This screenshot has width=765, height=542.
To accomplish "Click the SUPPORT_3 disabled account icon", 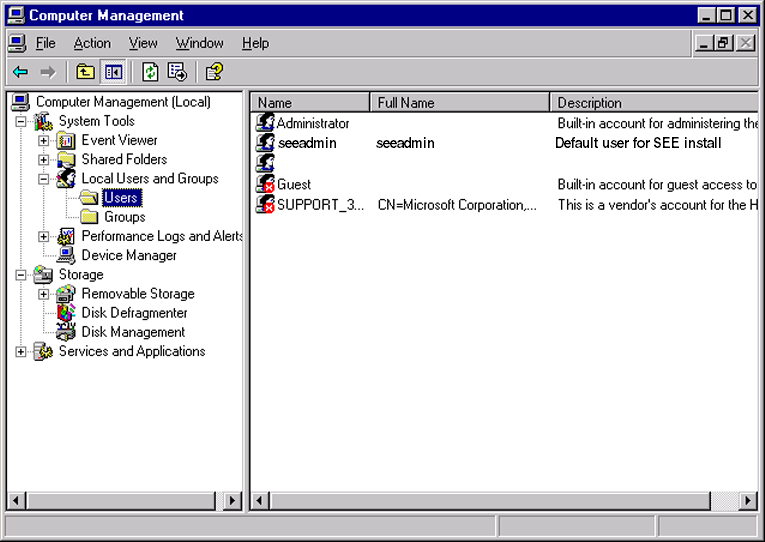I will [x=265, y=204].
